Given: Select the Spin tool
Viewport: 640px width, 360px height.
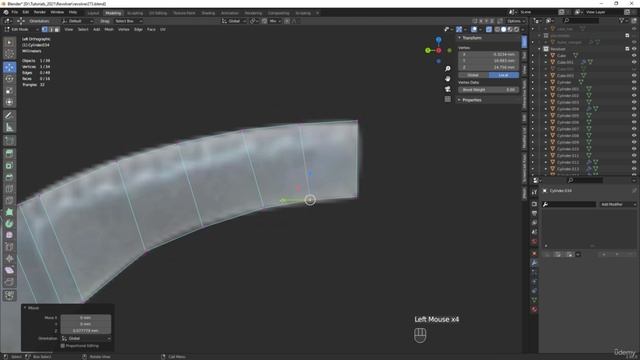Looking at the screenshot, I should tap(9, 224).
